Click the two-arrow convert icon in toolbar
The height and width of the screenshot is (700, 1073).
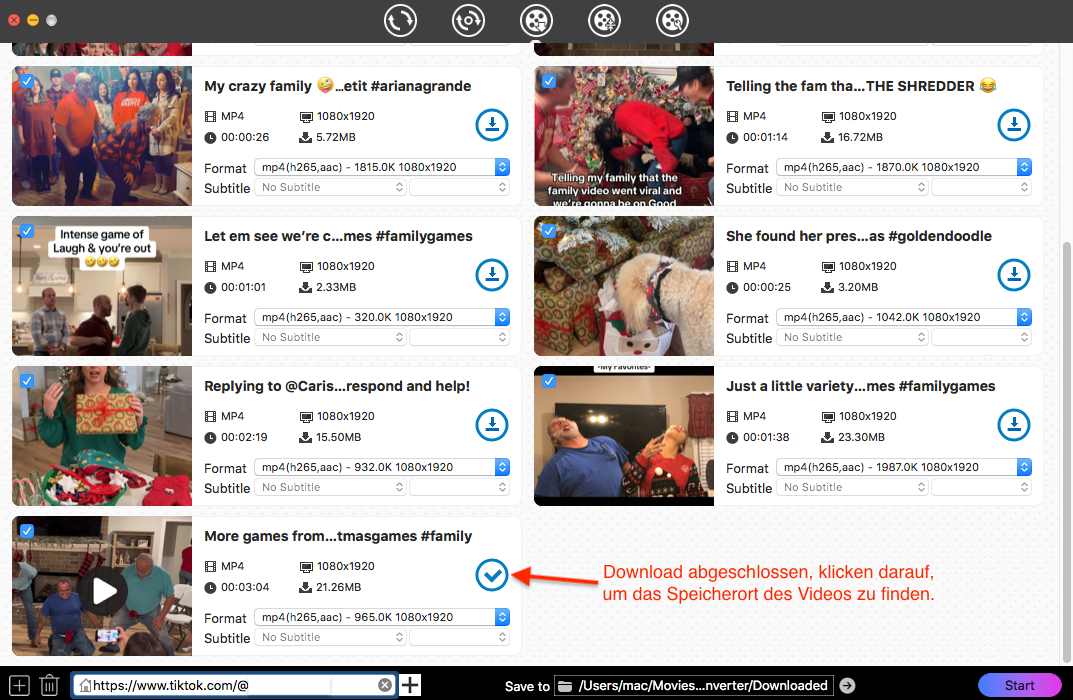401,20
